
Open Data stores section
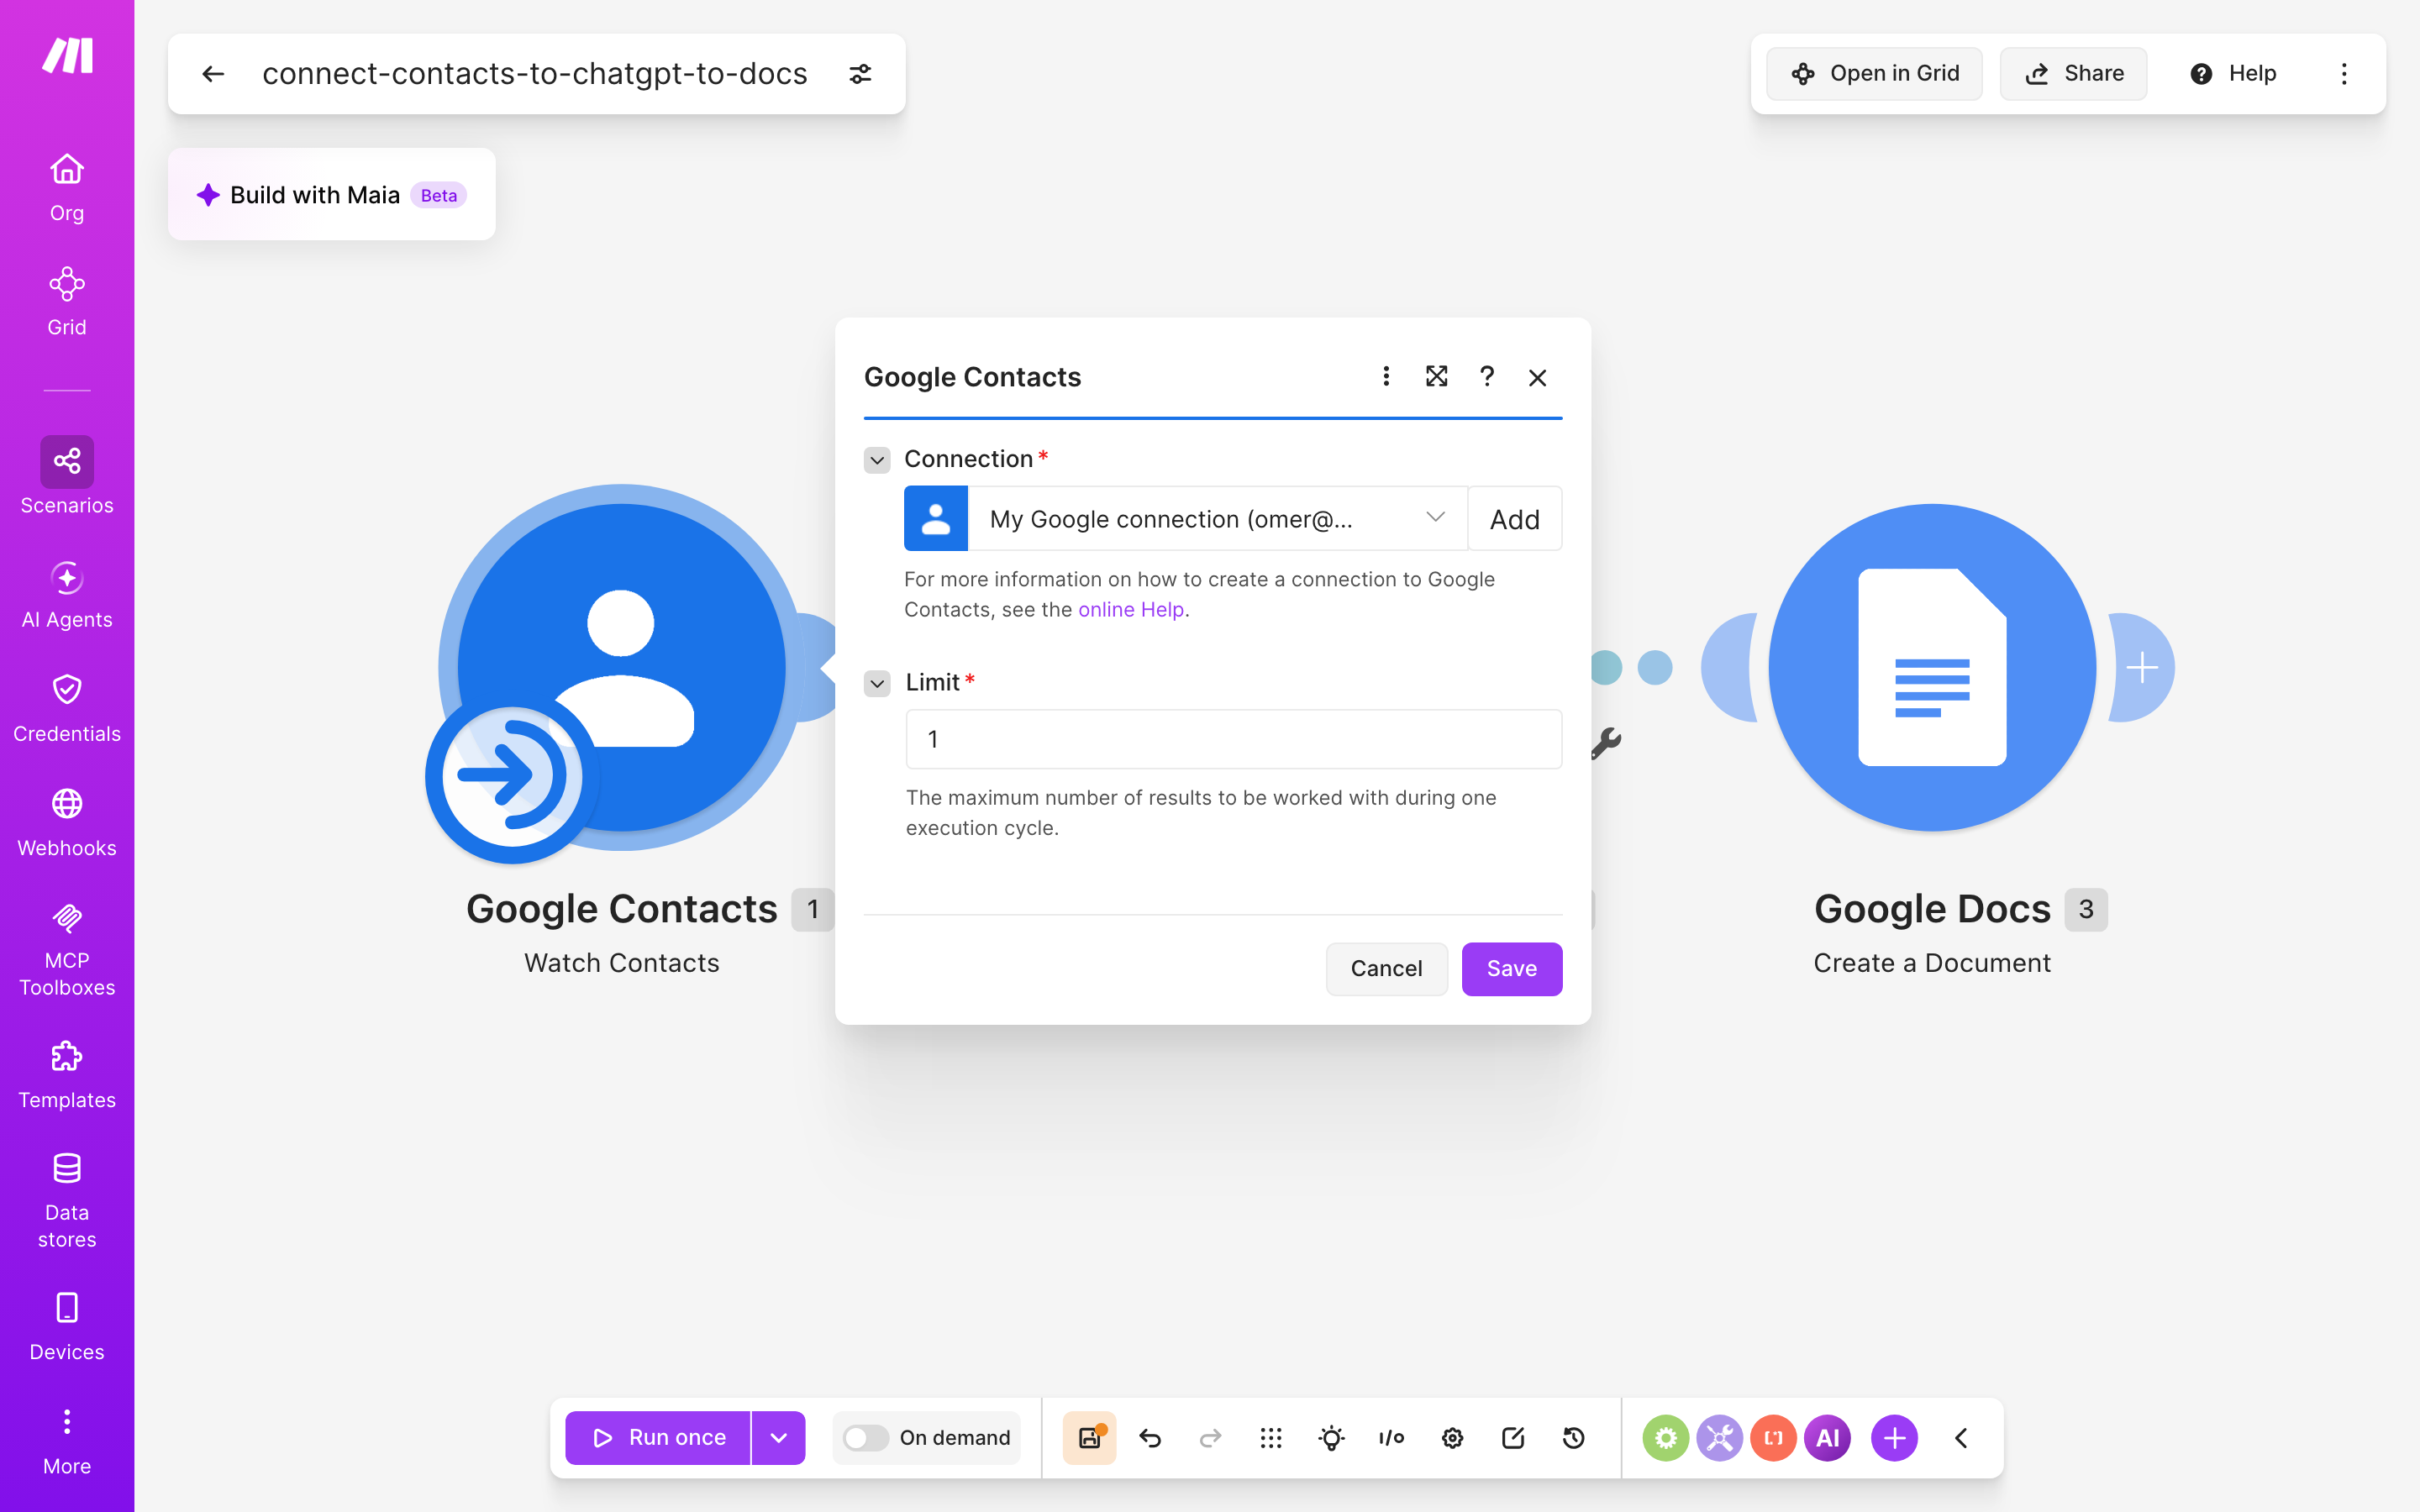pos(67,1200)
